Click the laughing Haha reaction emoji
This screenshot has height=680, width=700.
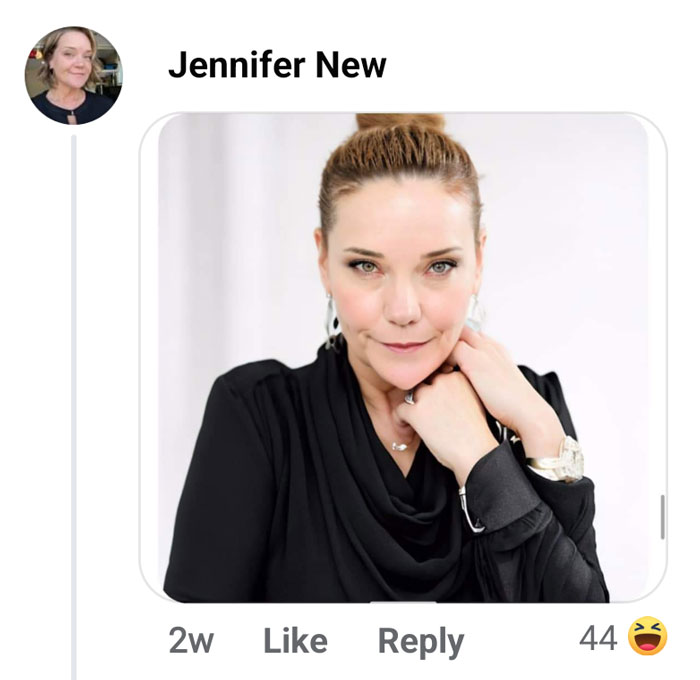(647, 636)
